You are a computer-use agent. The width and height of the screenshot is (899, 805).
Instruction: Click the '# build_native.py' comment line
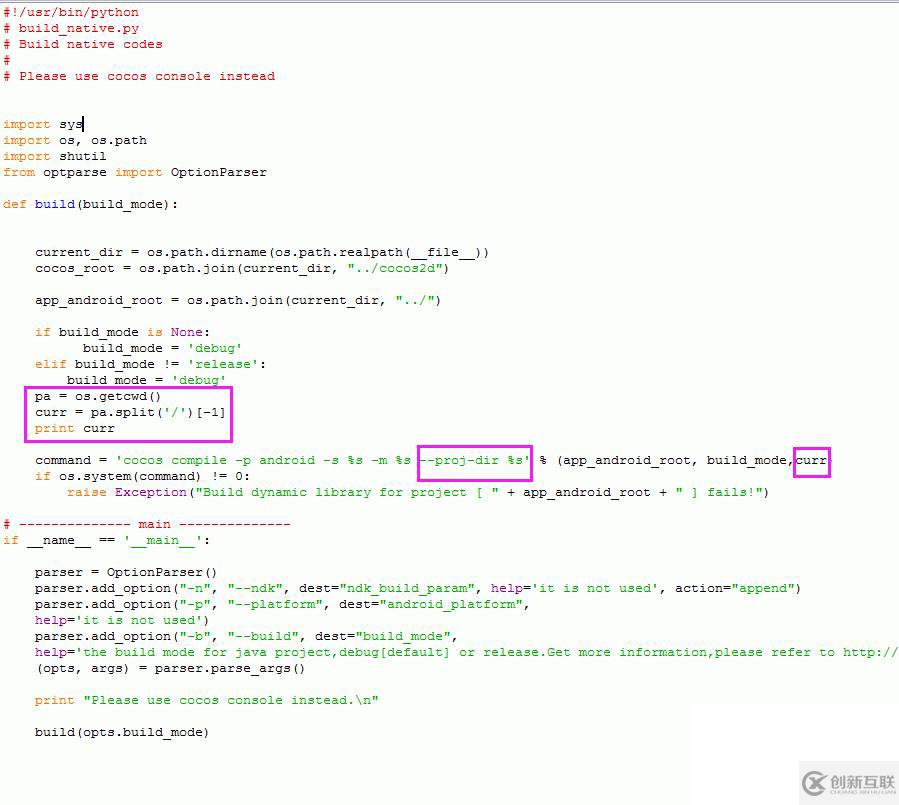pos(71,28)
